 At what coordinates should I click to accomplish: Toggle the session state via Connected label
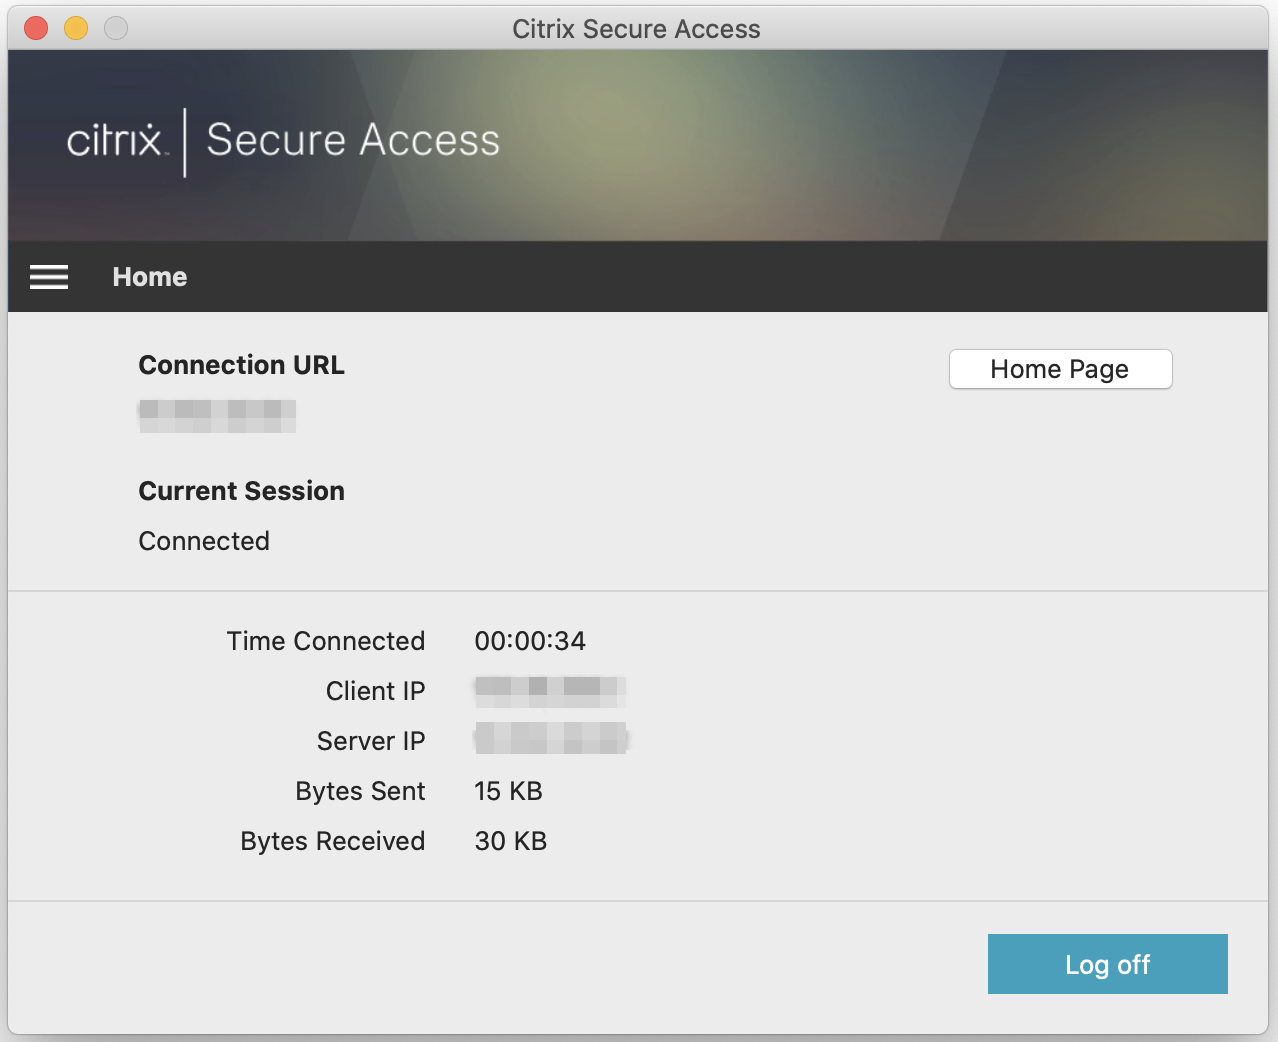point(203,541)
